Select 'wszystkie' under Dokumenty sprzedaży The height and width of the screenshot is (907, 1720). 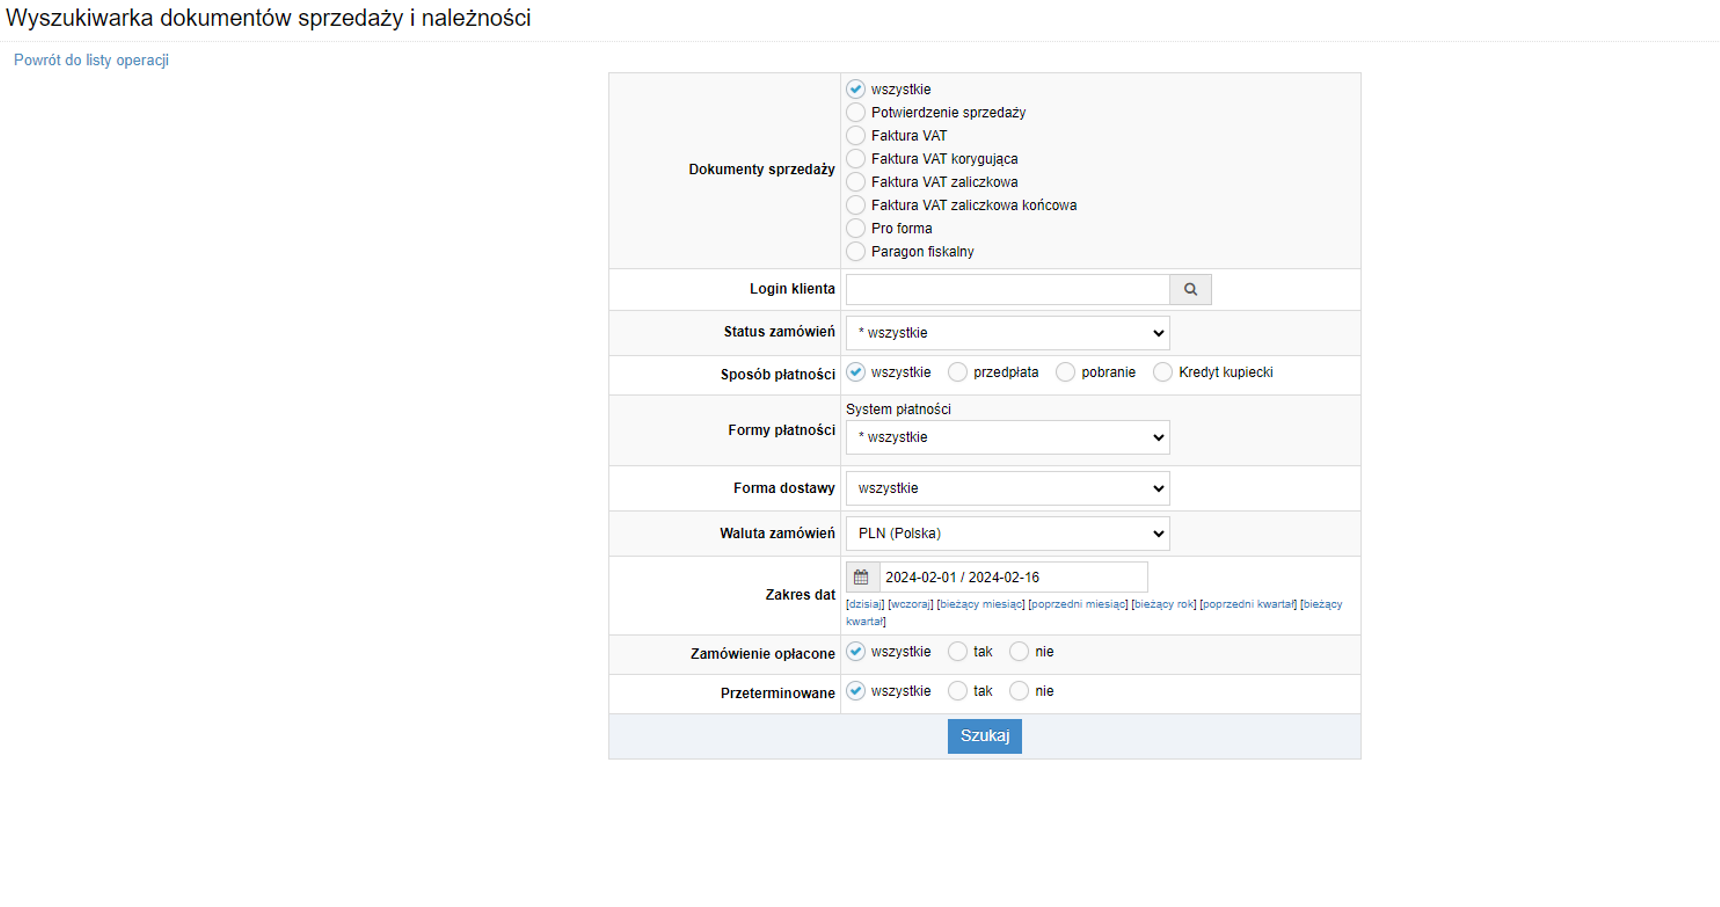coord(855,89)
